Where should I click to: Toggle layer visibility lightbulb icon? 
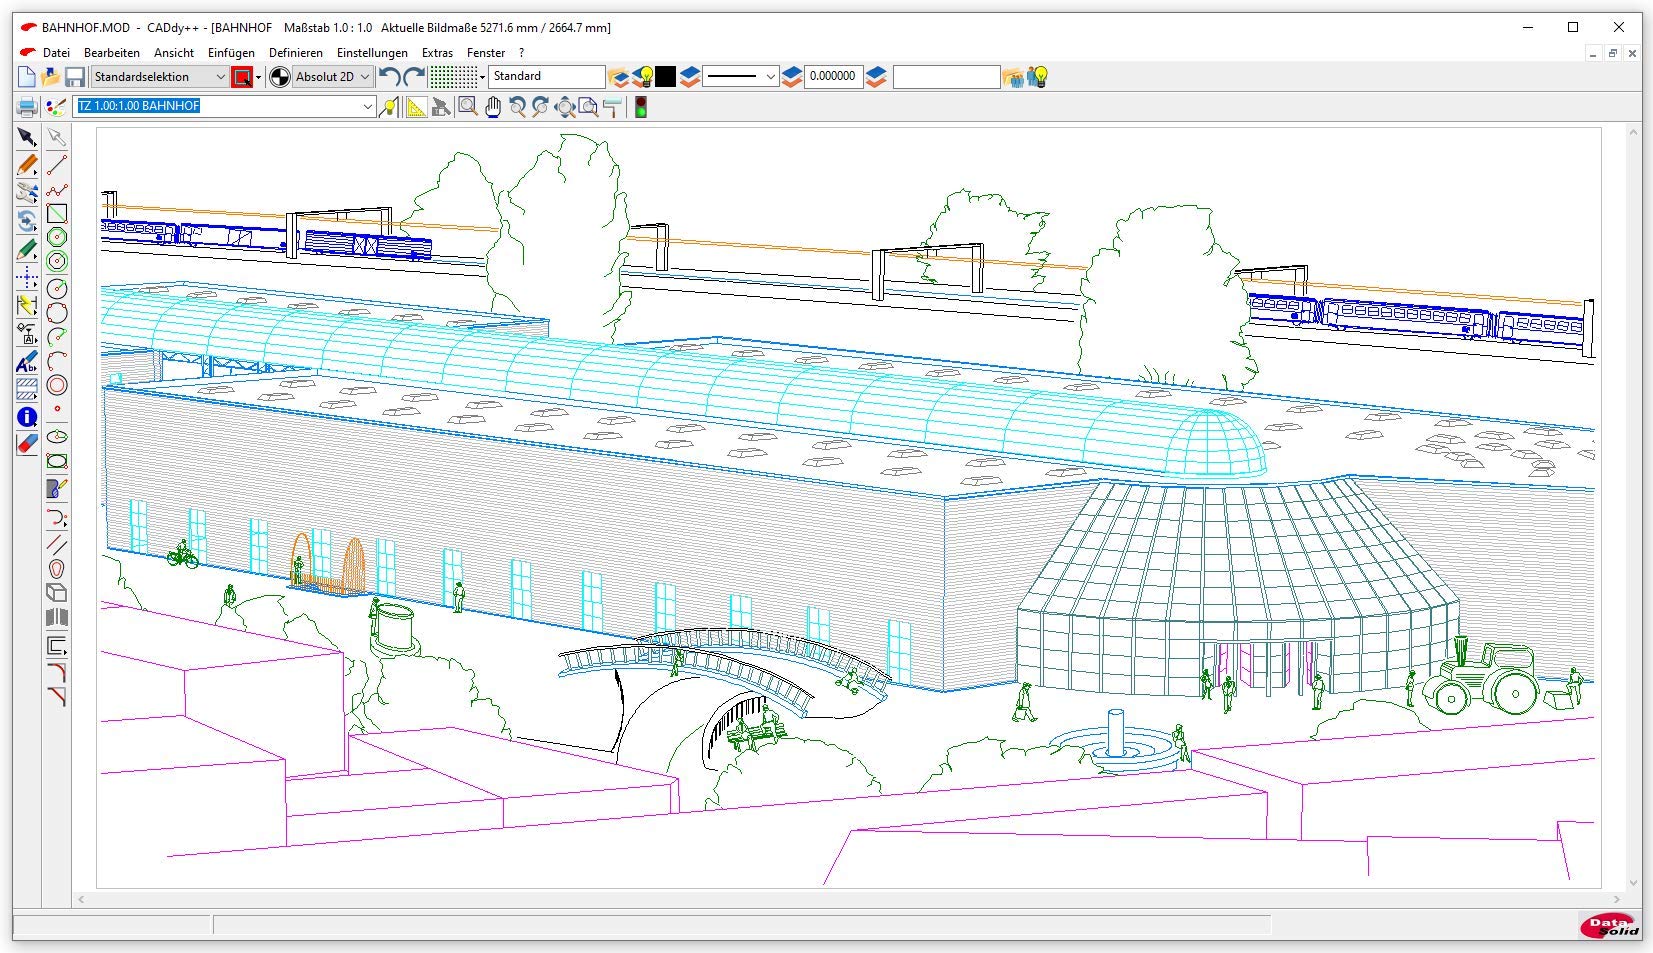click(x=645, y=77)
